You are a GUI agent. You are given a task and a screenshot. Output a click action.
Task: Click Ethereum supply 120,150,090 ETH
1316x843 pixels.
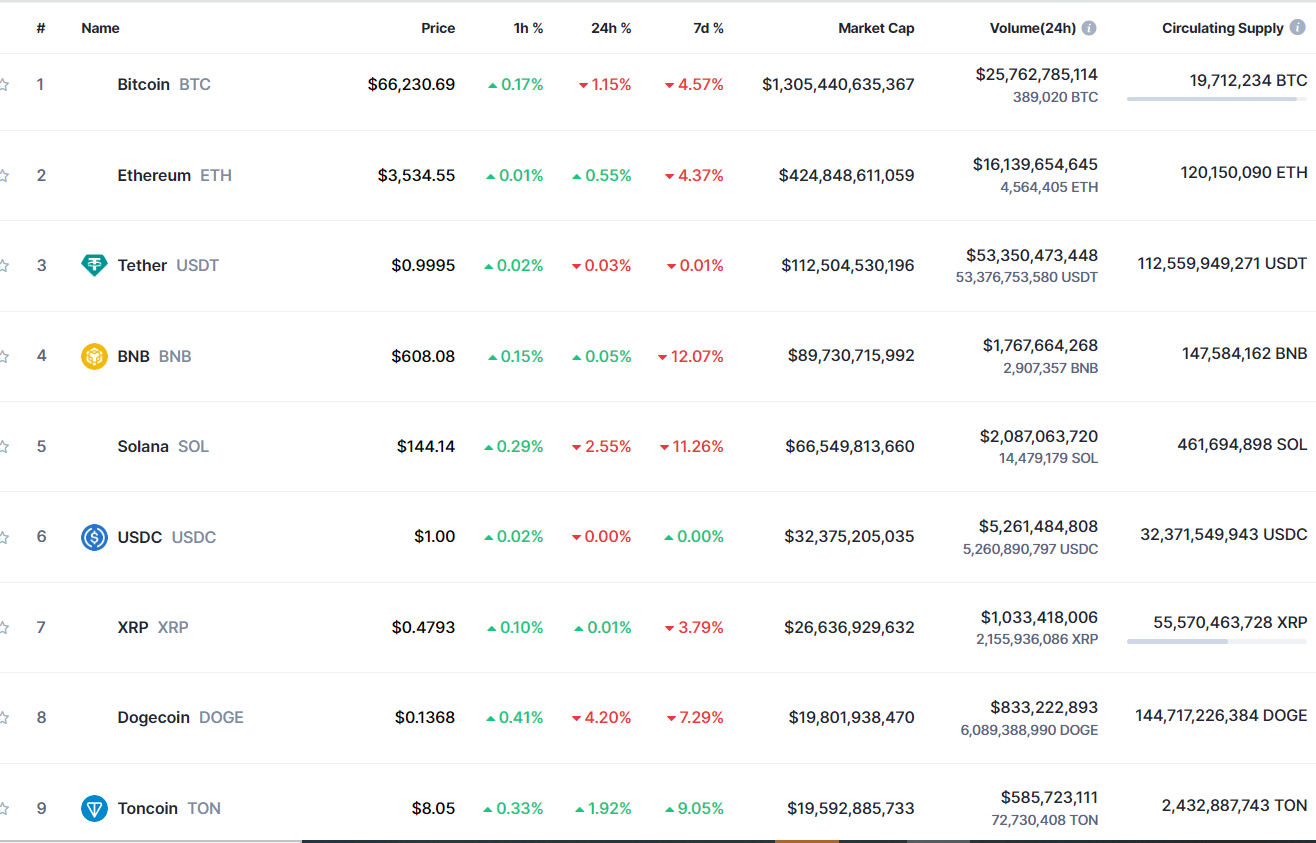click(x=1243, y=172)
